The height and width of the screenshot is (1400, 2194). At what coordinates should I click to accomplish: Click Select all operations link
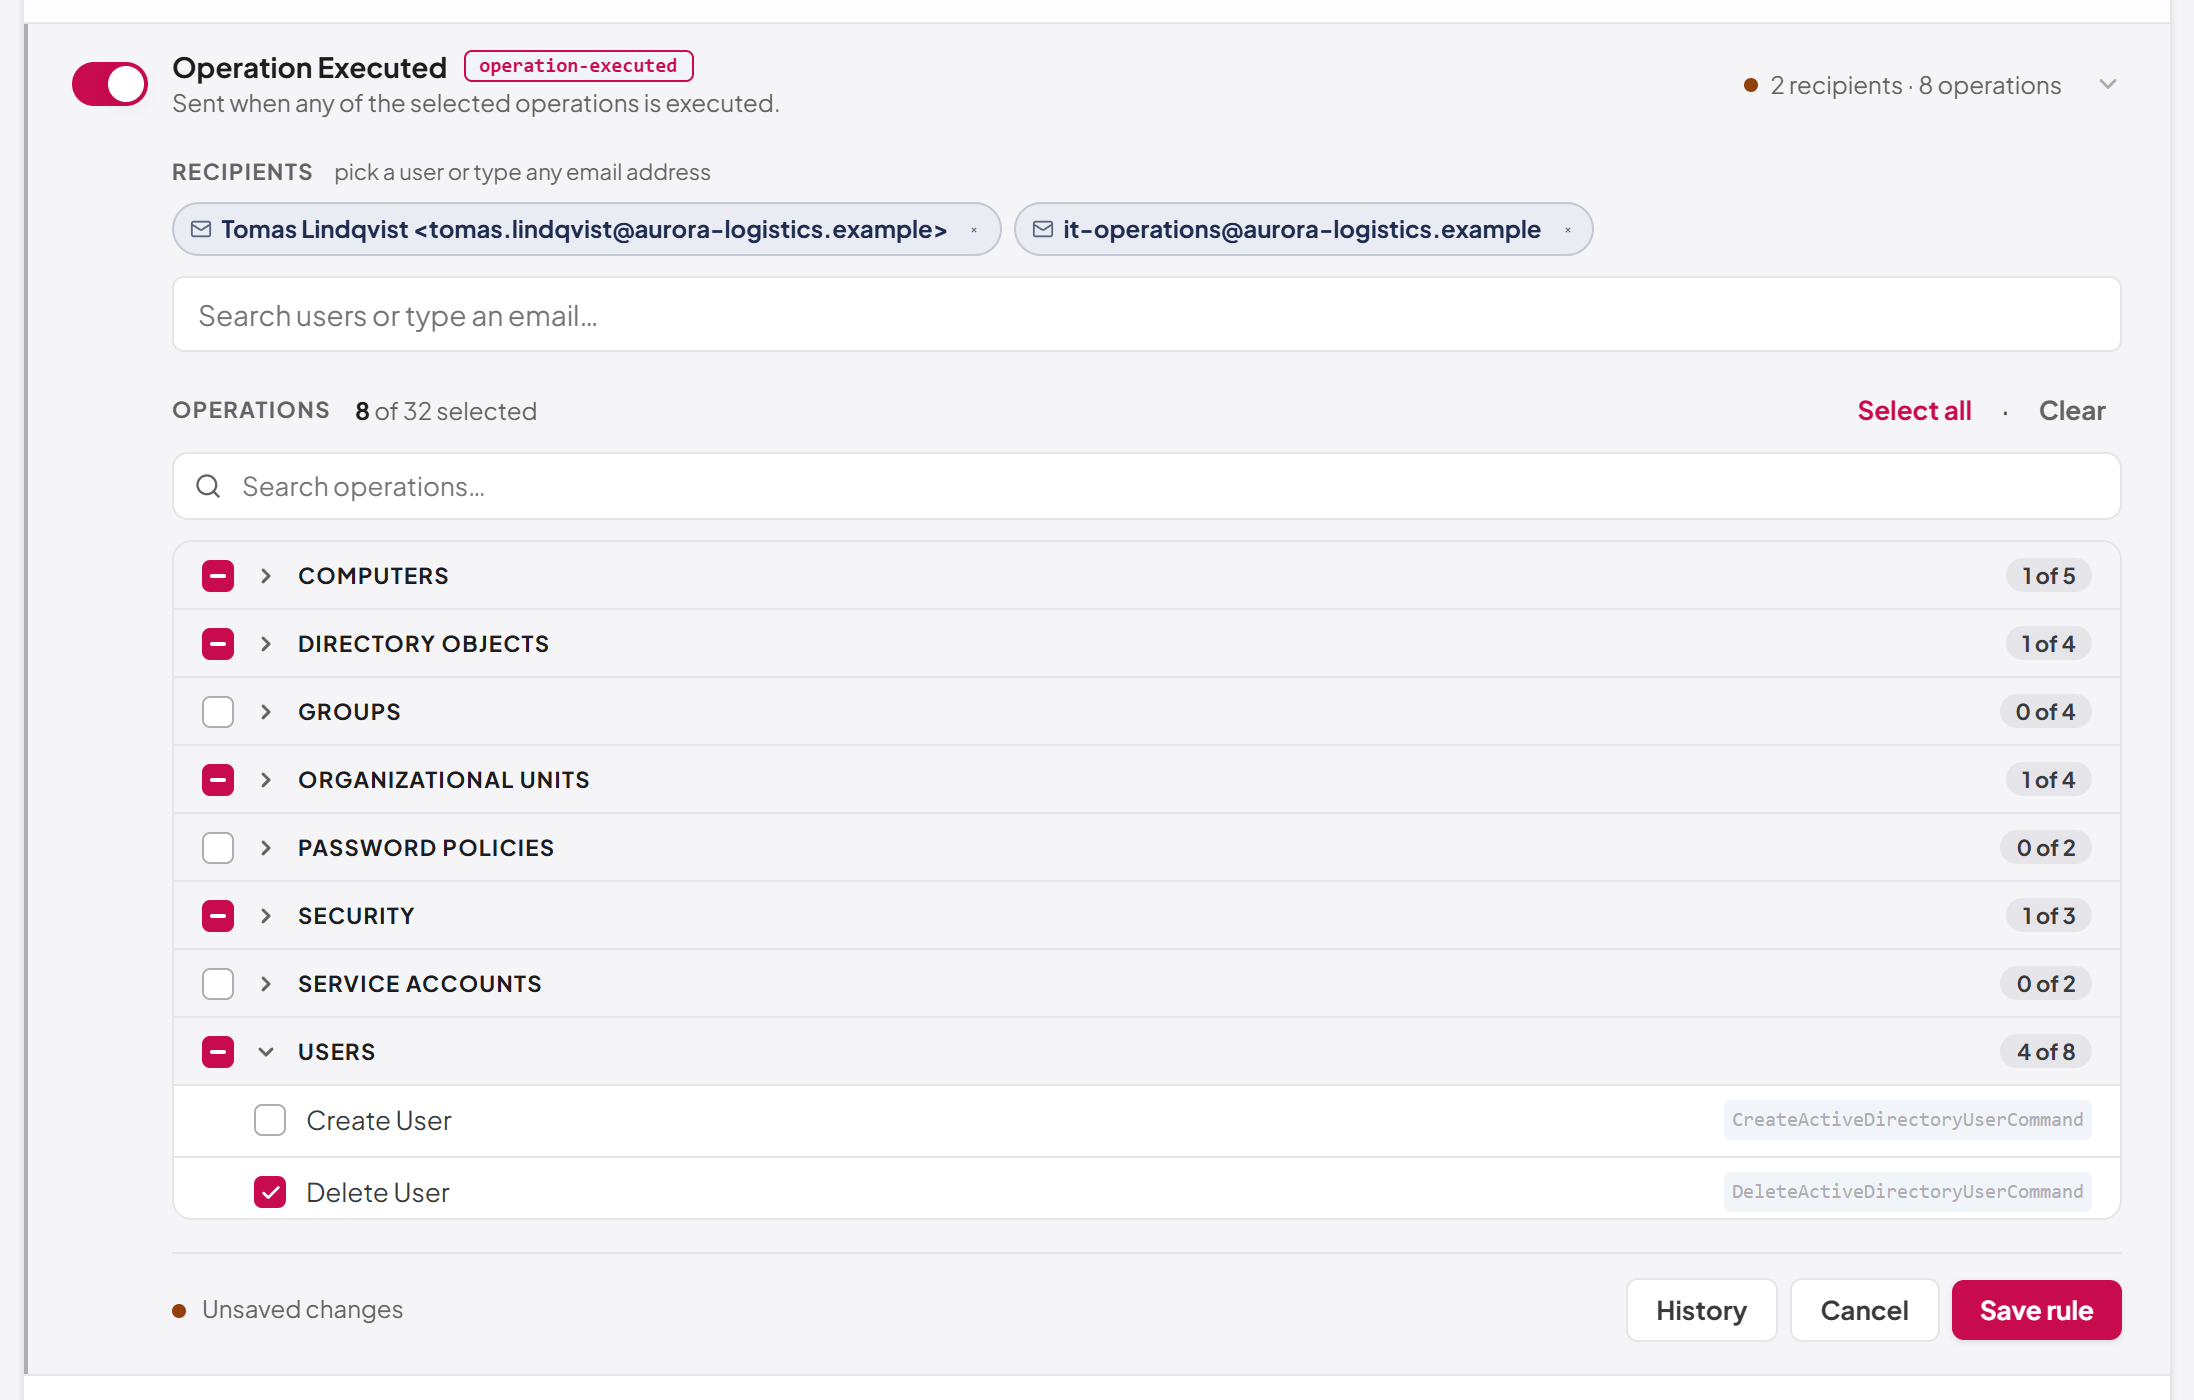click(1914, 411)
